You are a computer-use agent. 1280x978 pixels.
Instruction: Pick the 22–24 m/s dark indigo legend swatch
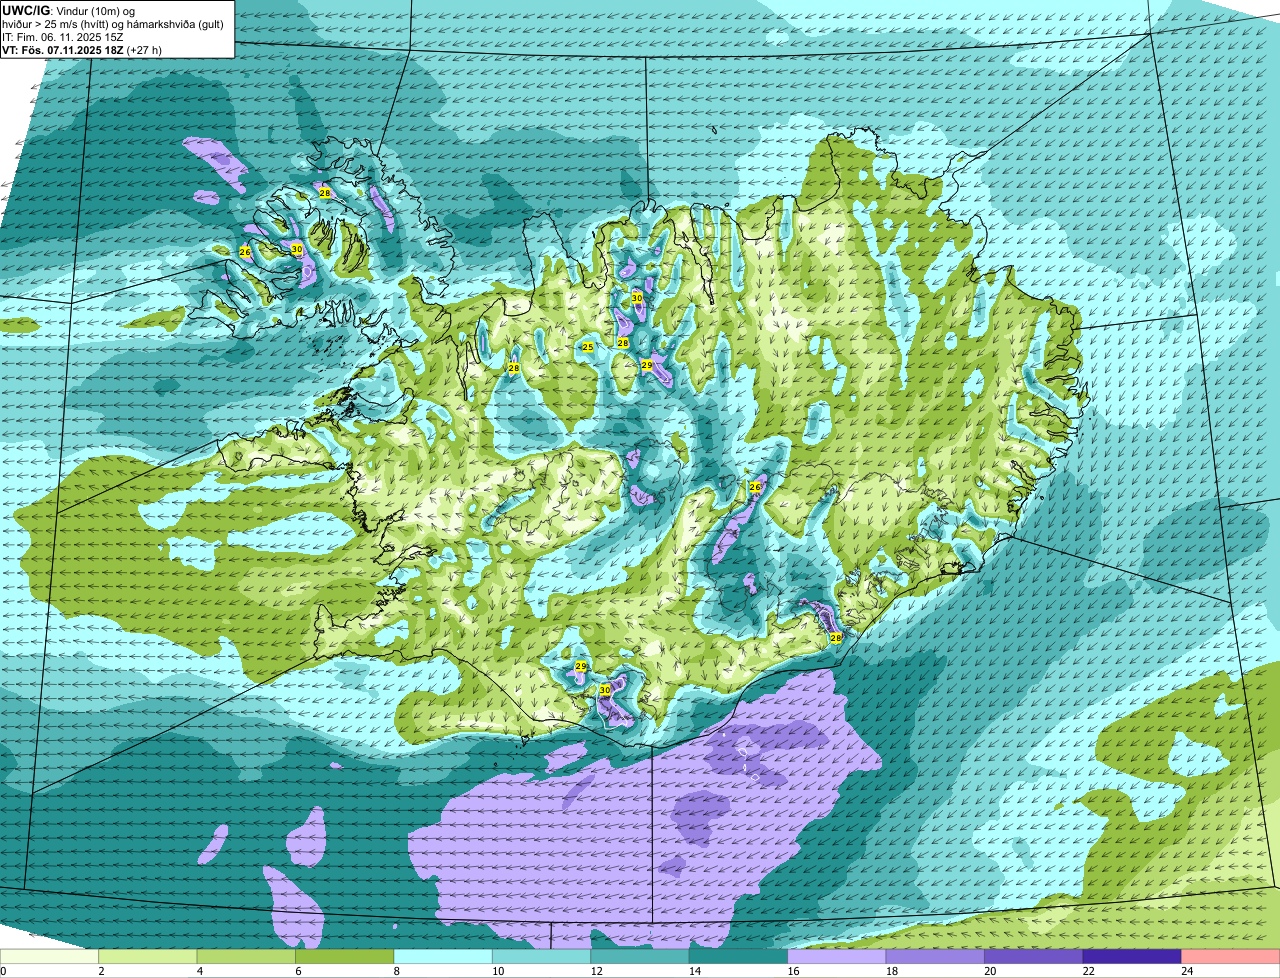[1132, 956]
